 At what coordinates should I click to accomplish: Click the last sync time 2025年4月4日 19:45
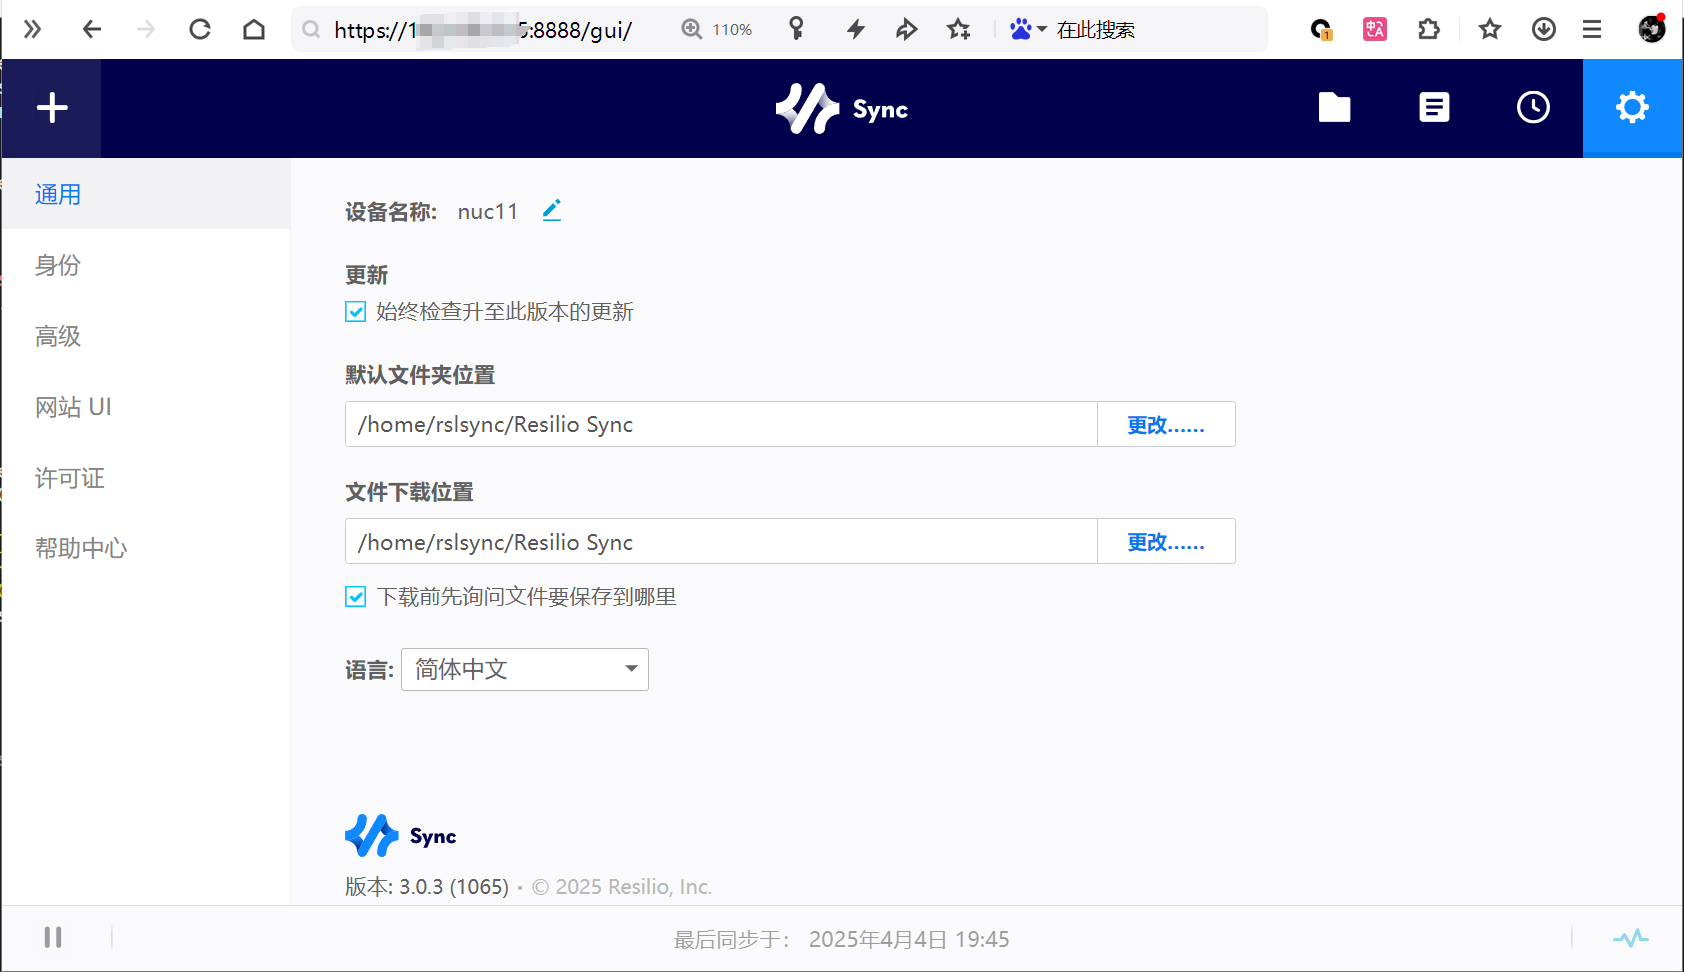909,939
